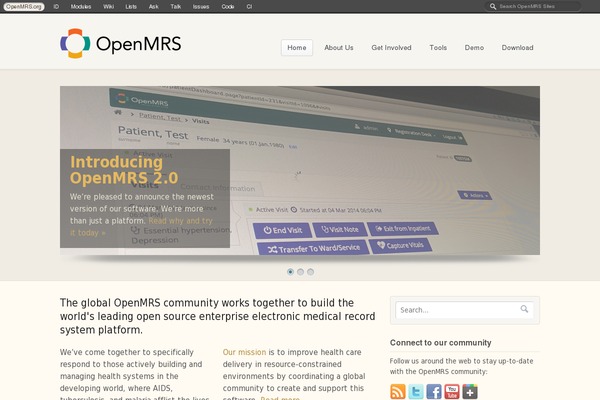Open the Facebook social icon
The image size is (600, 400).
pyautogui.click(x=434, y=391)
